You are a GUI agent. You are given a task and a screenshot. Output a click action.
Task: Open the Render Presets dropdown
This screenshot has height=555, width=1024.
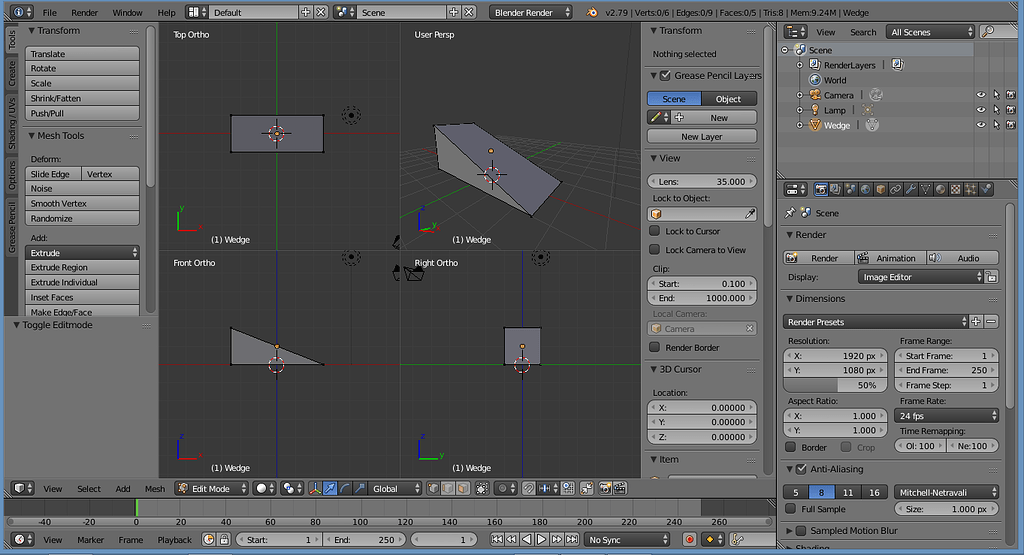875,322
